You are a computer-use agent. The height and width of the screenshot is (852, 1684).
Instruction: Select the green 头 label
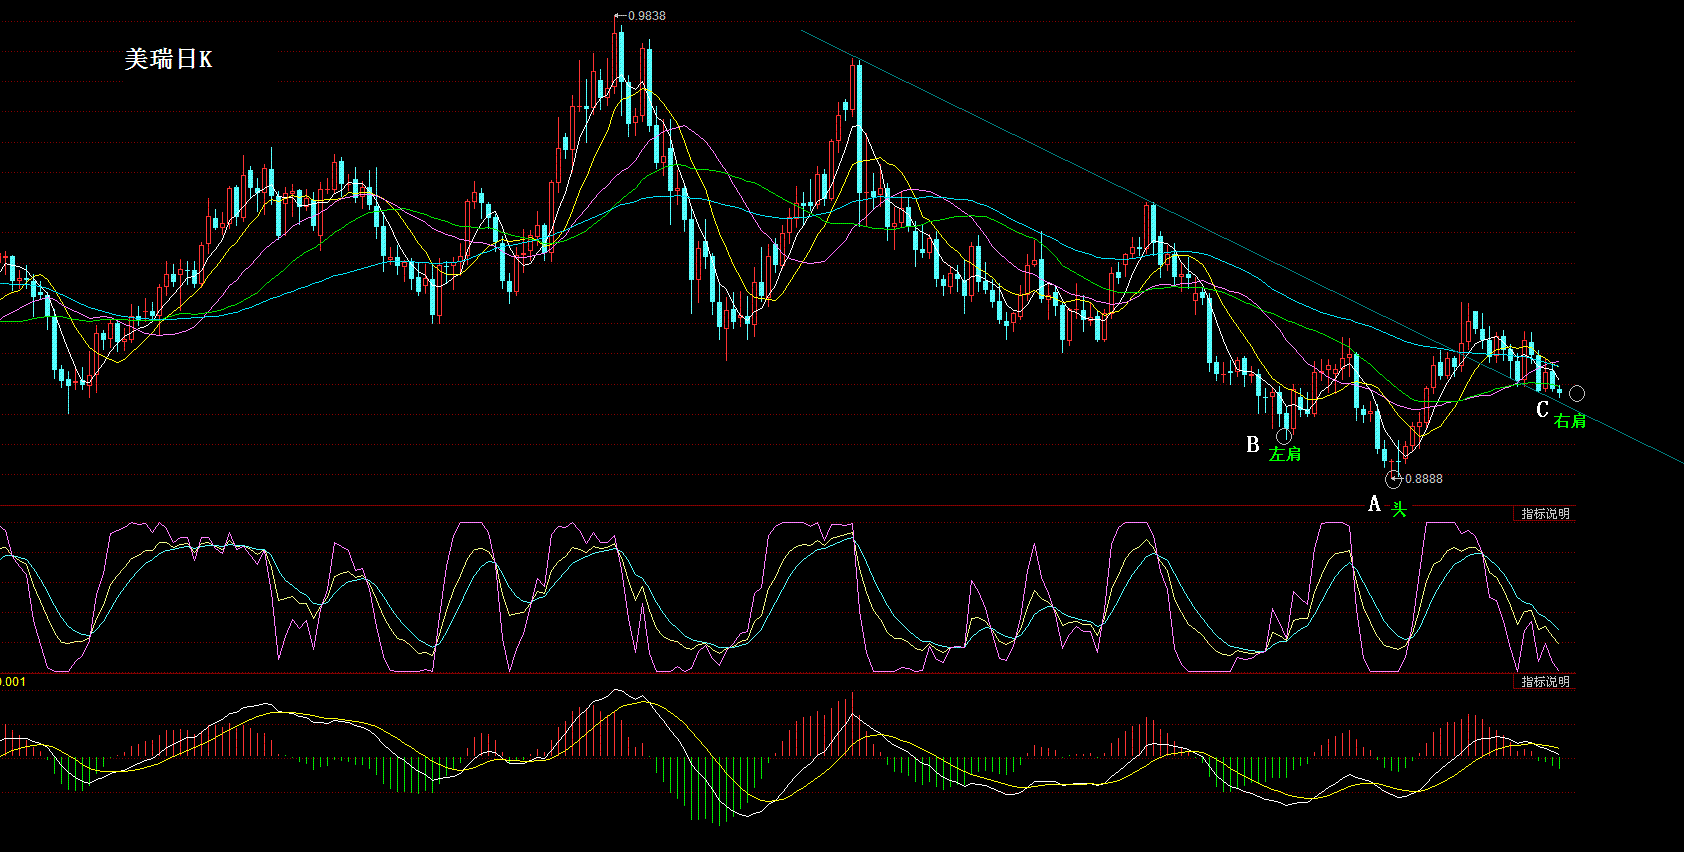[x=1399, y=509]
